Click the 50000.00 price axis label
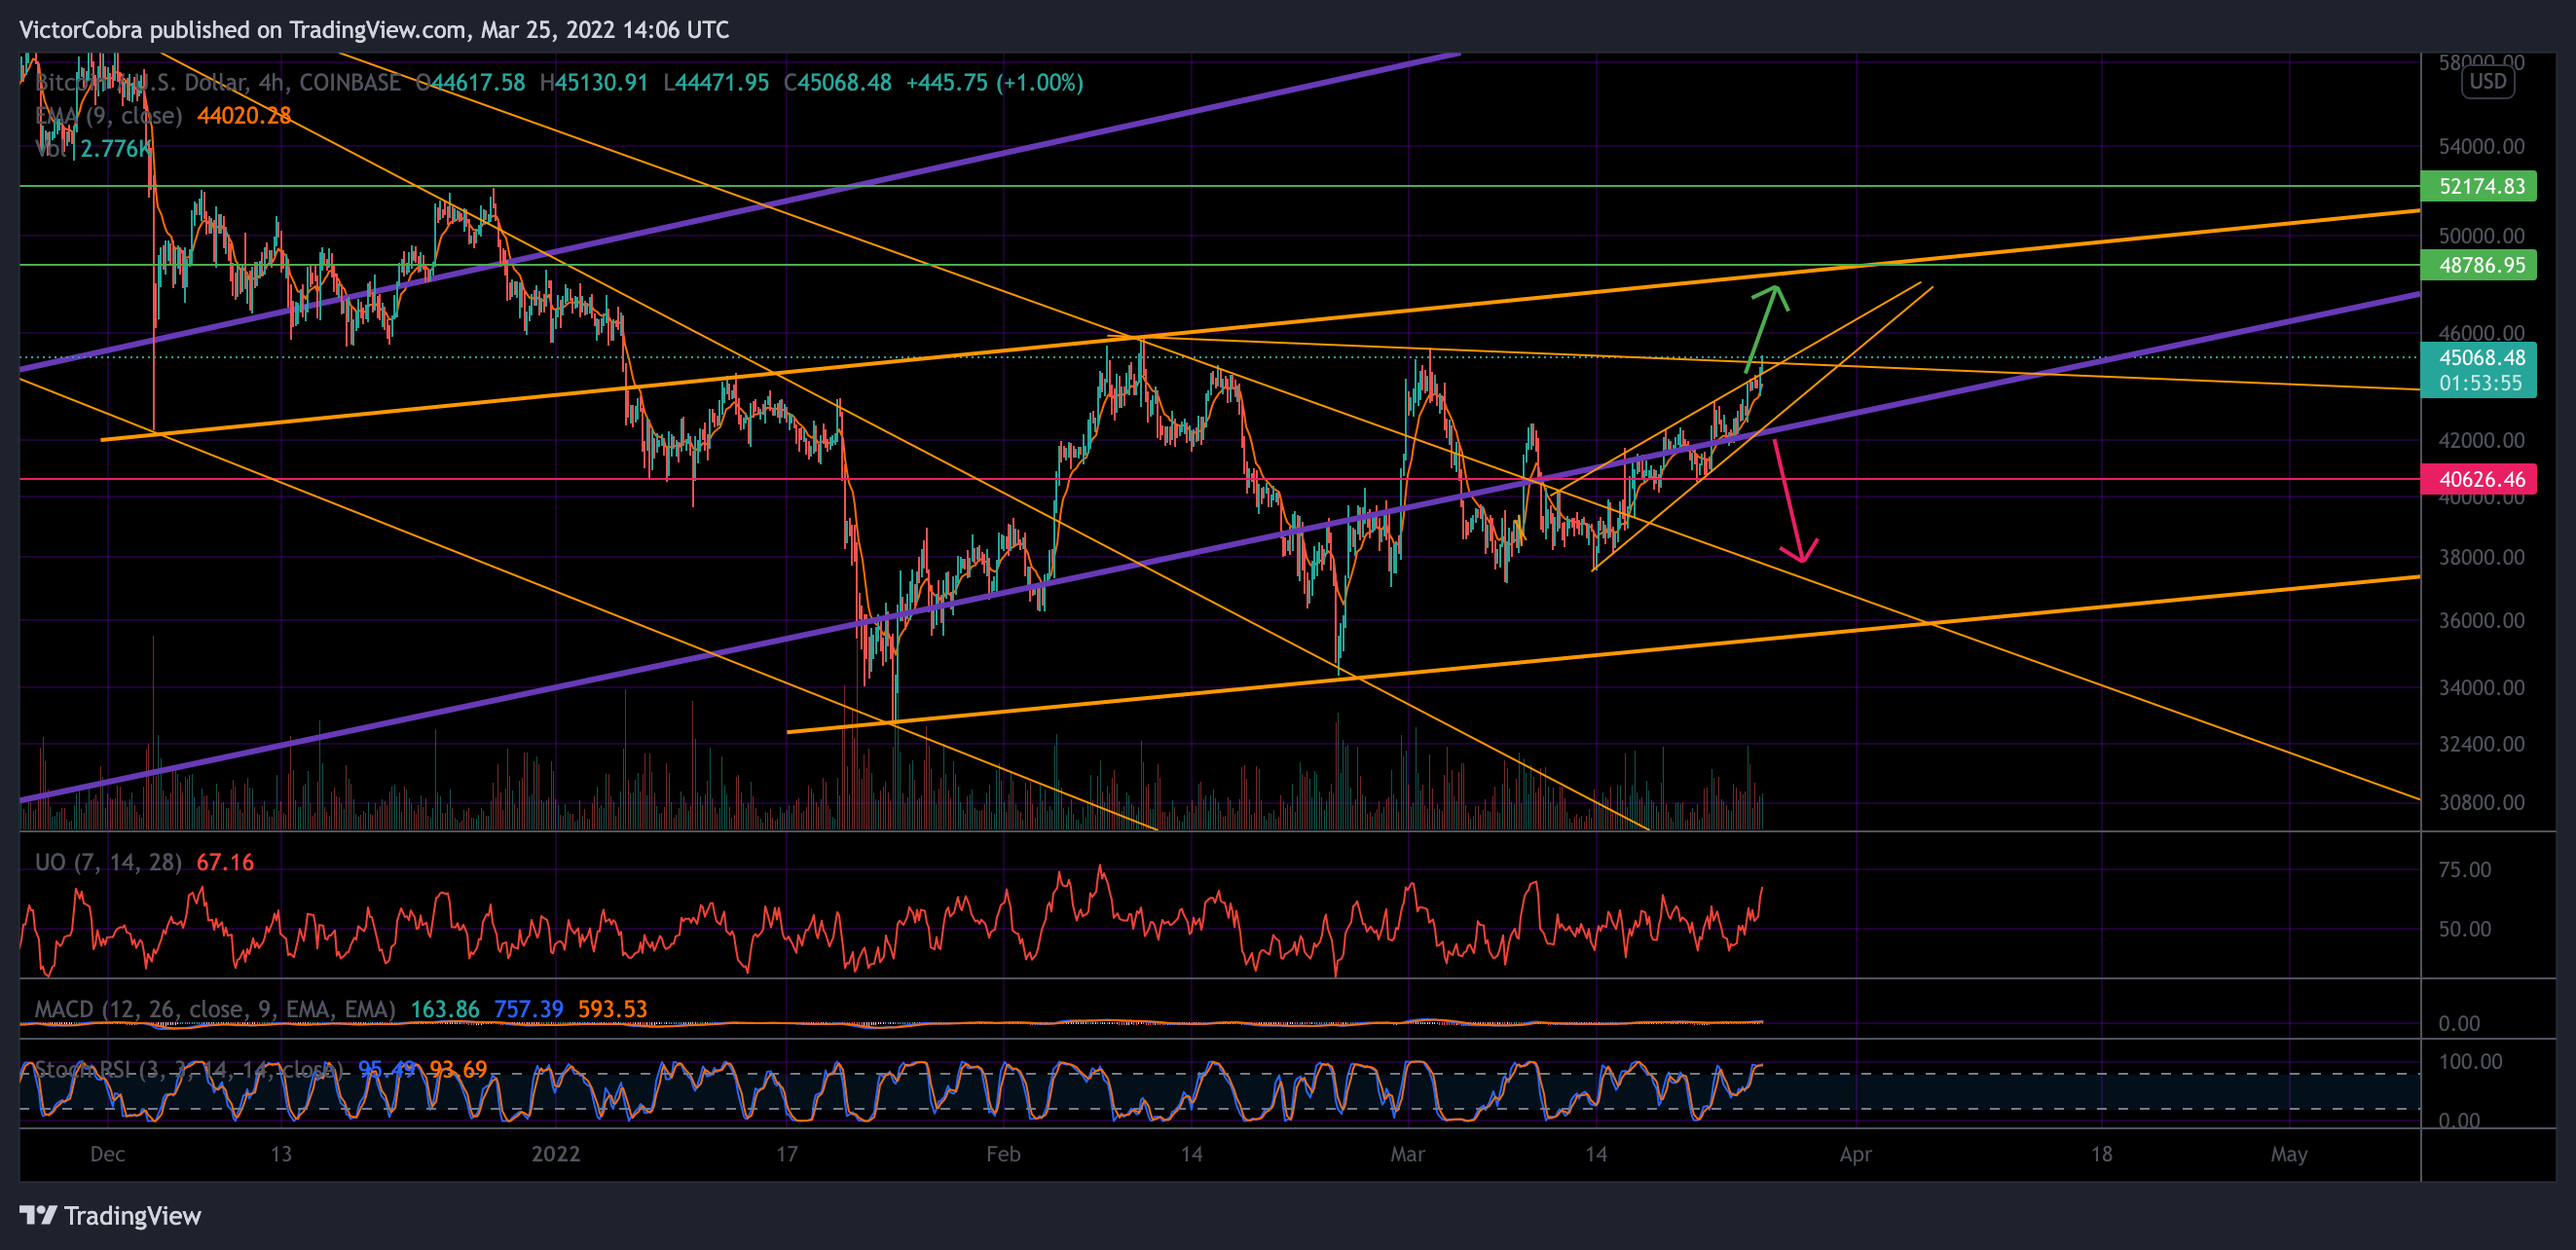The height and width of the screenshot is (1250, 2576). (2481, 236)
